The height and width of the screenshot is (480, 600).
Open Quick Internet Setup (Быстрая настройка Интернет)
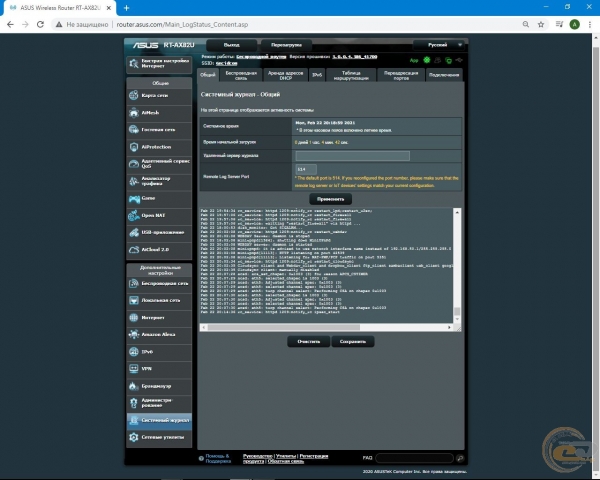point(159,64)
